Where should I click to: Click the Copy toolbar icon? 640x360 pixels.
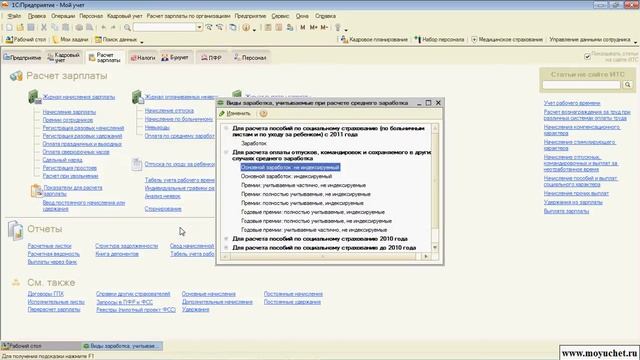coord(54,27)
